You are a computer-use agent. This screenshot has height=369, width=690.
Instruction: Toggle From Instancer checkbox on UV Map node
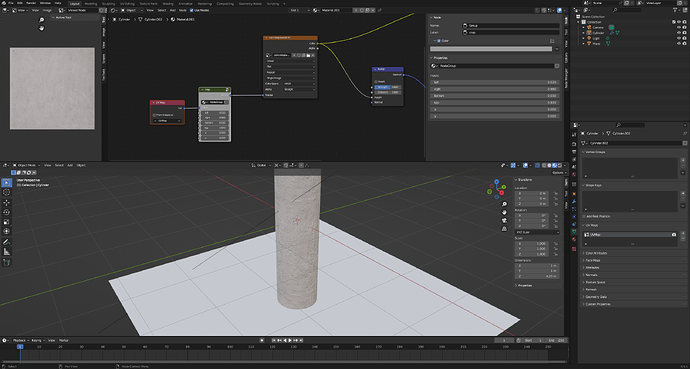pyautogui.click(x=154, y=115)
